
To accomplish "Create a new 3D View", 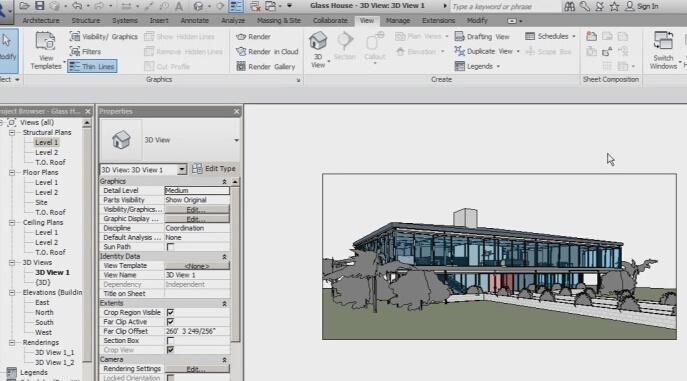I will coord(318,49).
